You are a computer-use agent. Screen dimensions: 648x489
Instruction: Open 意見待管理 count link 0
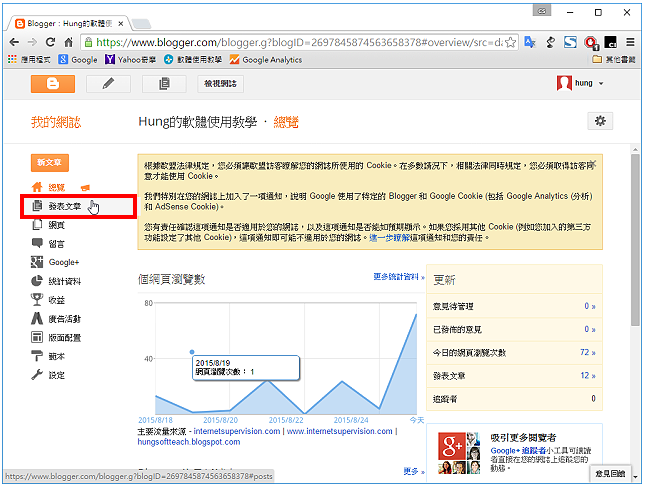point(590,306)
